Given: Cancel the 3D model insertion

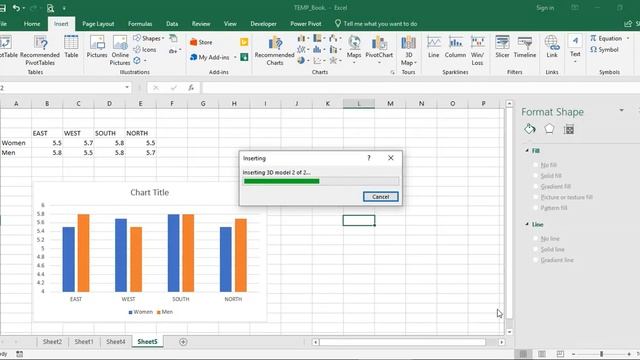Looking at the screenshot, I should coord(380,197).
